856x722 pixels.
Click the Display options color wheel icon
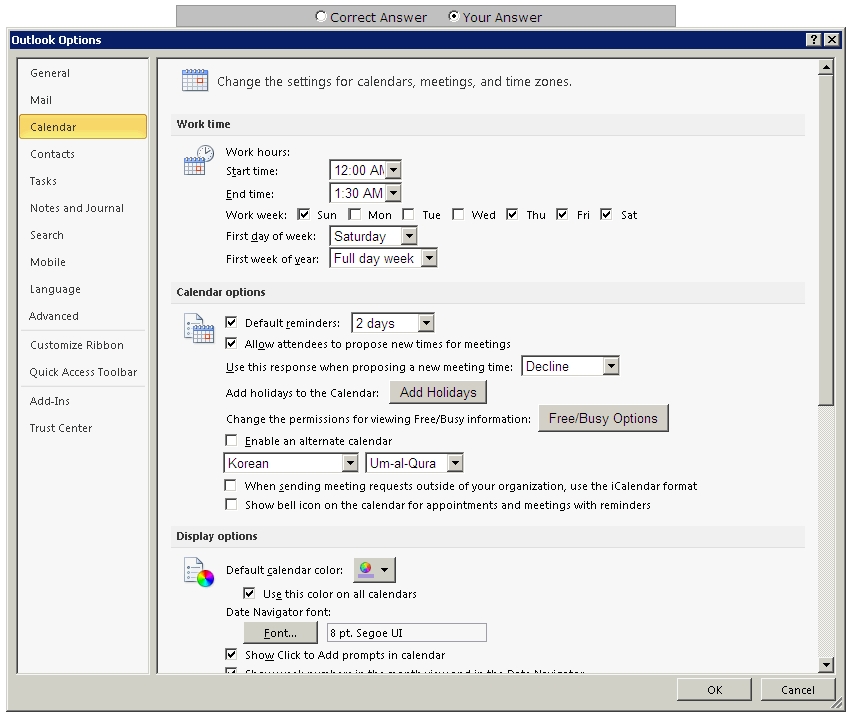[x=198, y=572]
